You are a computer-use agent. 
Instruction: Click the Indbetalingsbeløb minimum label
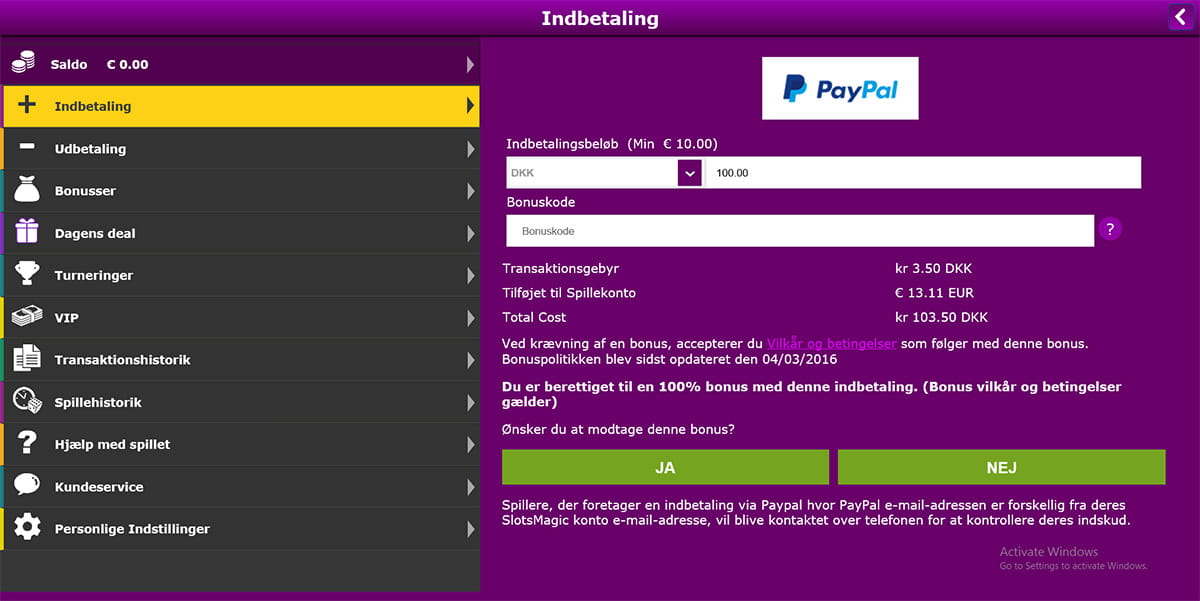click(x=612, y=144)
